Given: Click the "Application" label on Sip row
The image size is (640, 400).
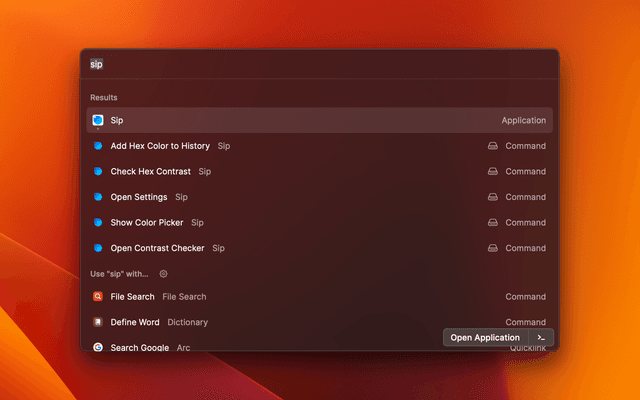Looking at the screenshot, I should (523, 120).
